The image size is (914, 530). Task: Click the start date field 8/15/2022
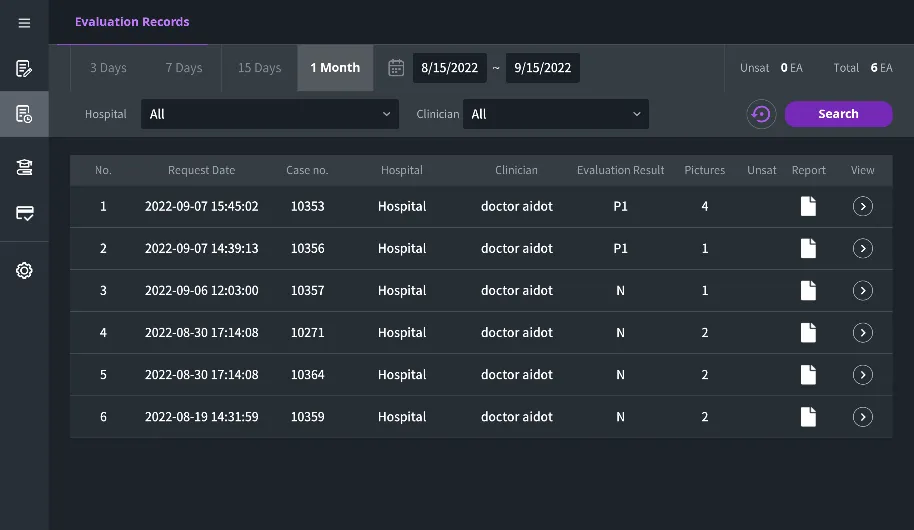tap(450, 68)
